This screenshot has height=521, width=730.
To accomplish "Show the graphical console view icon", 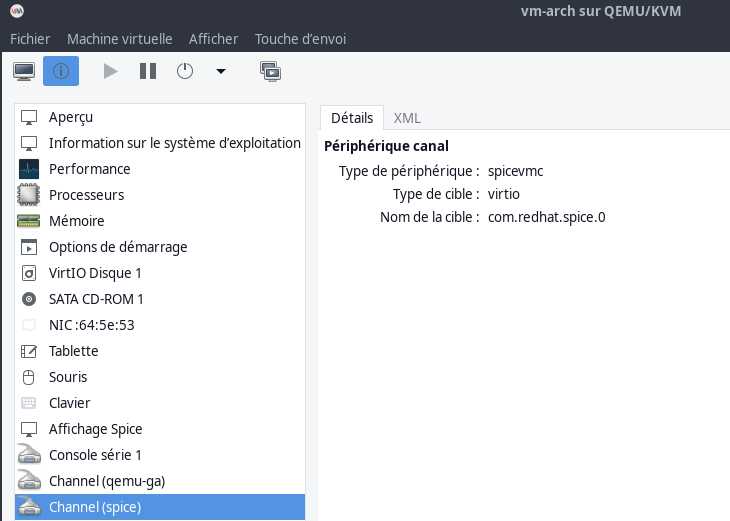I will [24, 71].
